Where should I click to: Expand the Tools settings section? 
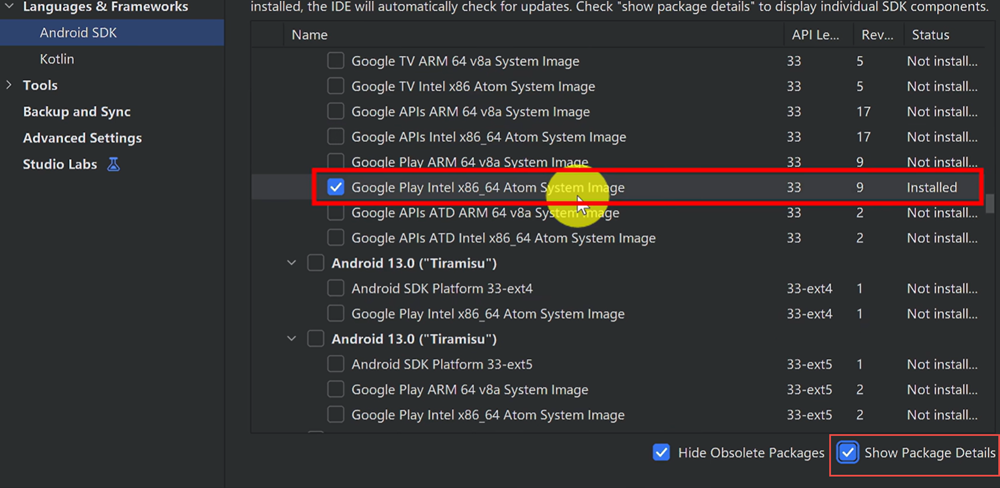(x=9, y=86)
